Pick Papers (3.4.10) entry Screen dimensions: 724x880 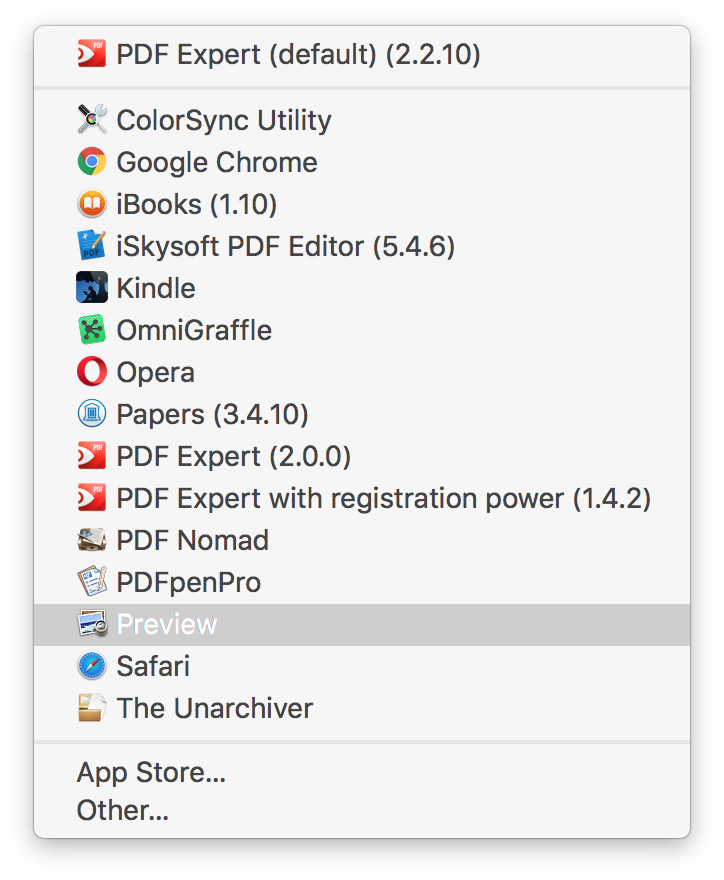click(x=362, y=414)
